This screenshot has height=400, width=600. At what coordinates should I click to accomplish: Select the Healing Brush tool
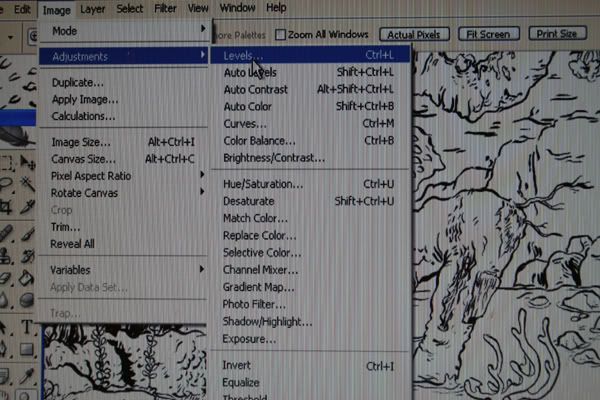pos(6,233)
